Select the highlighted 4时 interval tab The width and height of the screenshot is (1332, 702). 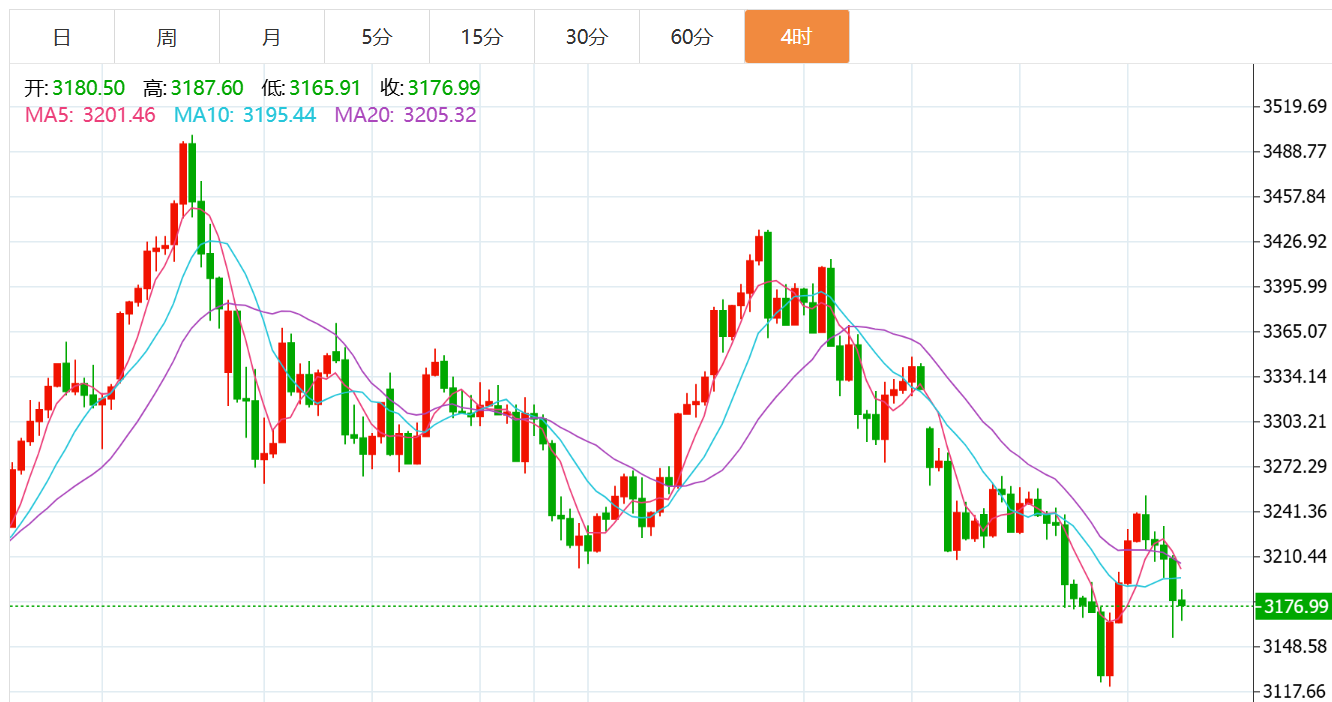pyautogui.click(x=797, y=37)
